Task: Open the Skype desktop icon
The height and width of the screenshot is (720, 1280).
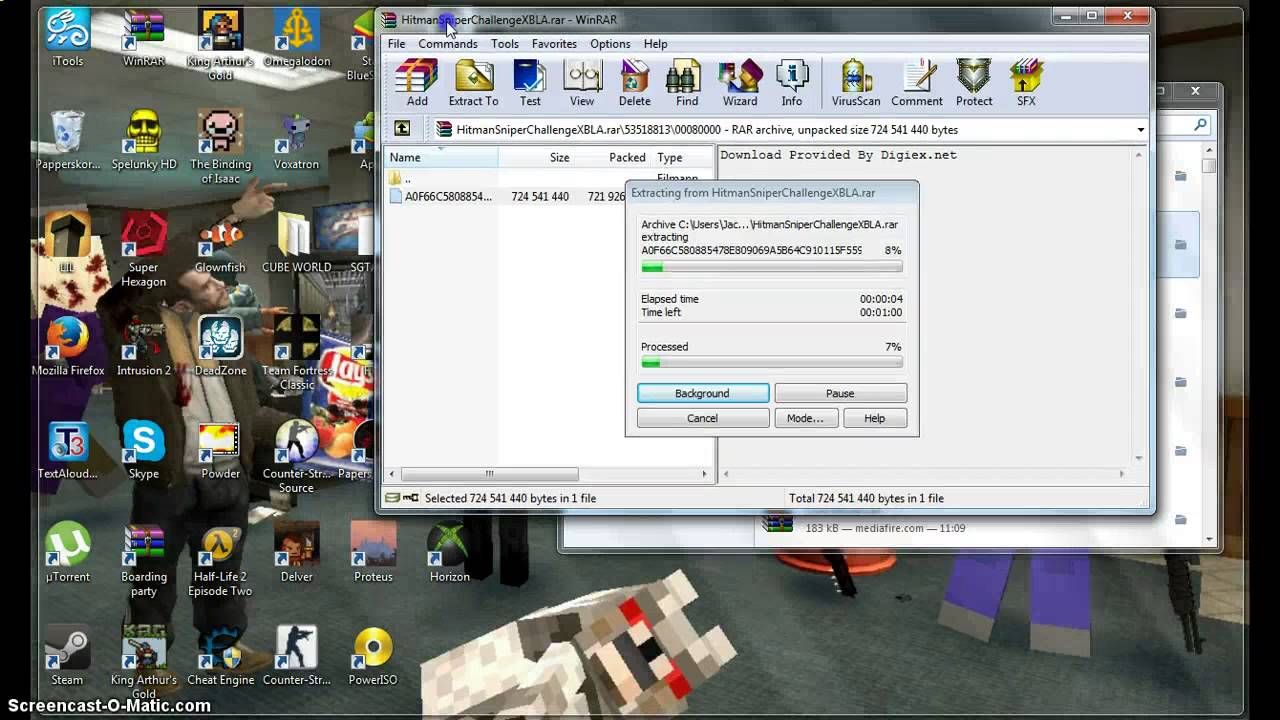Action: click(144, 450)
